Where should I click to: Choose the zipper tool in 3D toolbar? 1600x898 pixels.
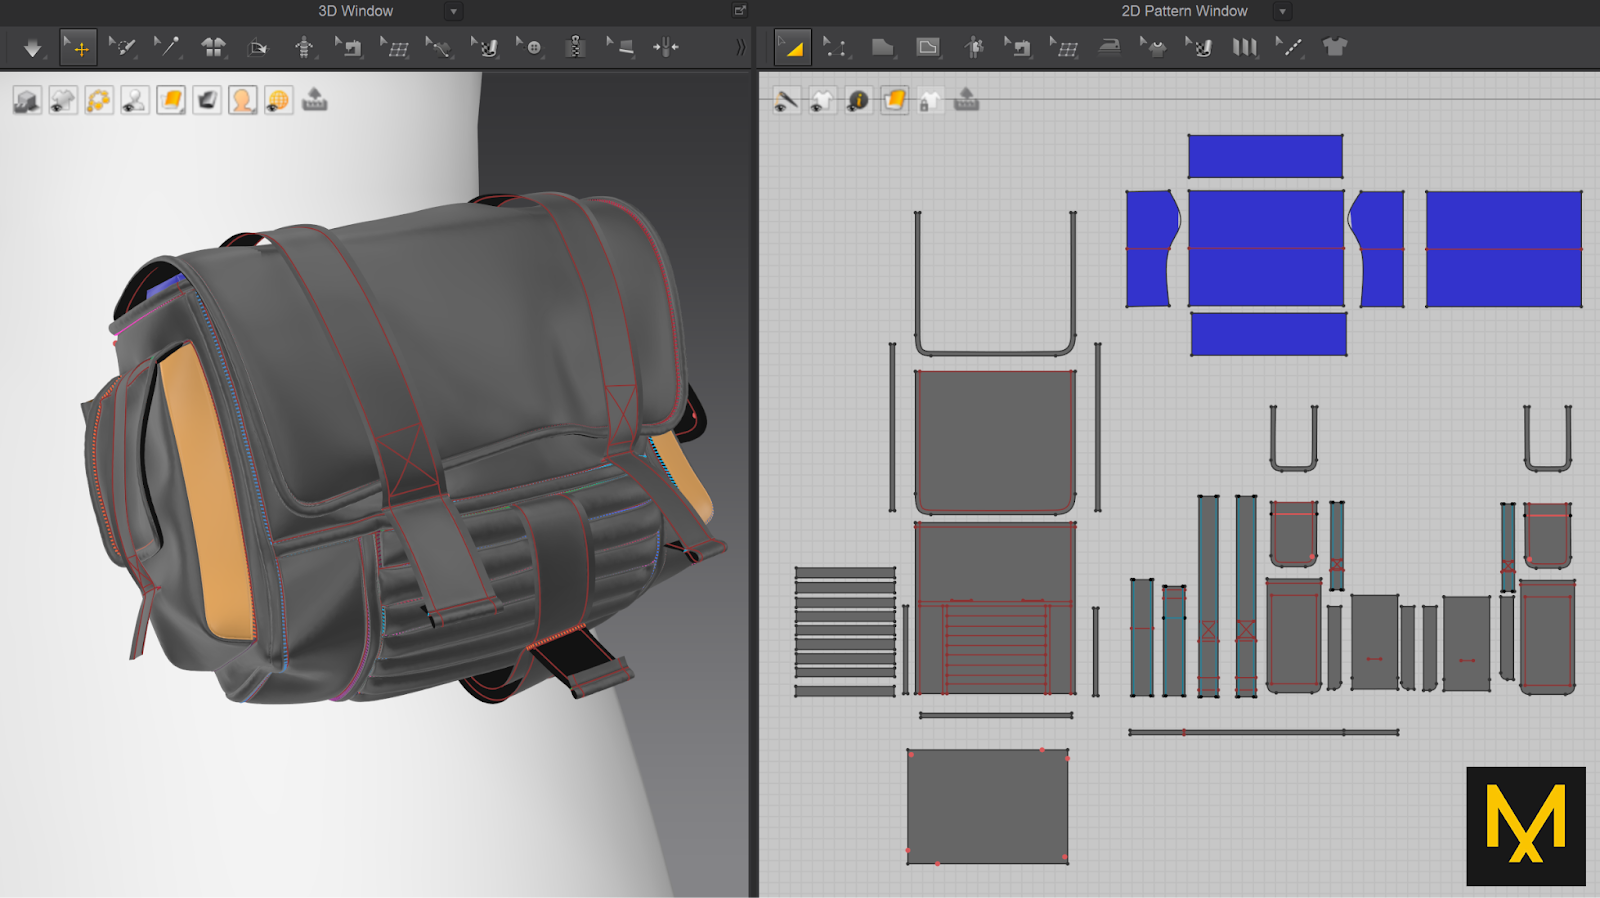click(x=574, y=47)
